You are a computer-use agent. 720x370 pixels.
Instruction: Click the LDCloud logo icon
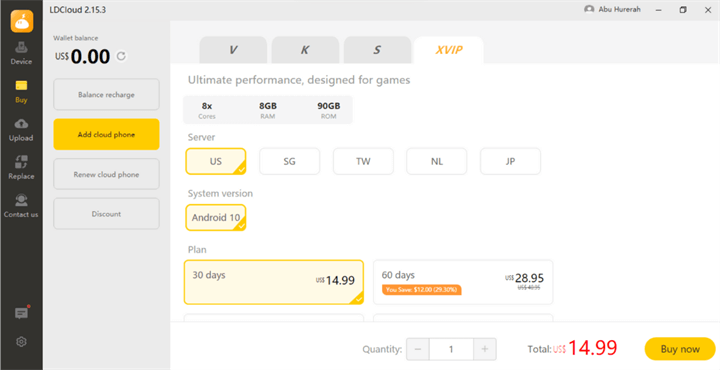pos(22,21)
